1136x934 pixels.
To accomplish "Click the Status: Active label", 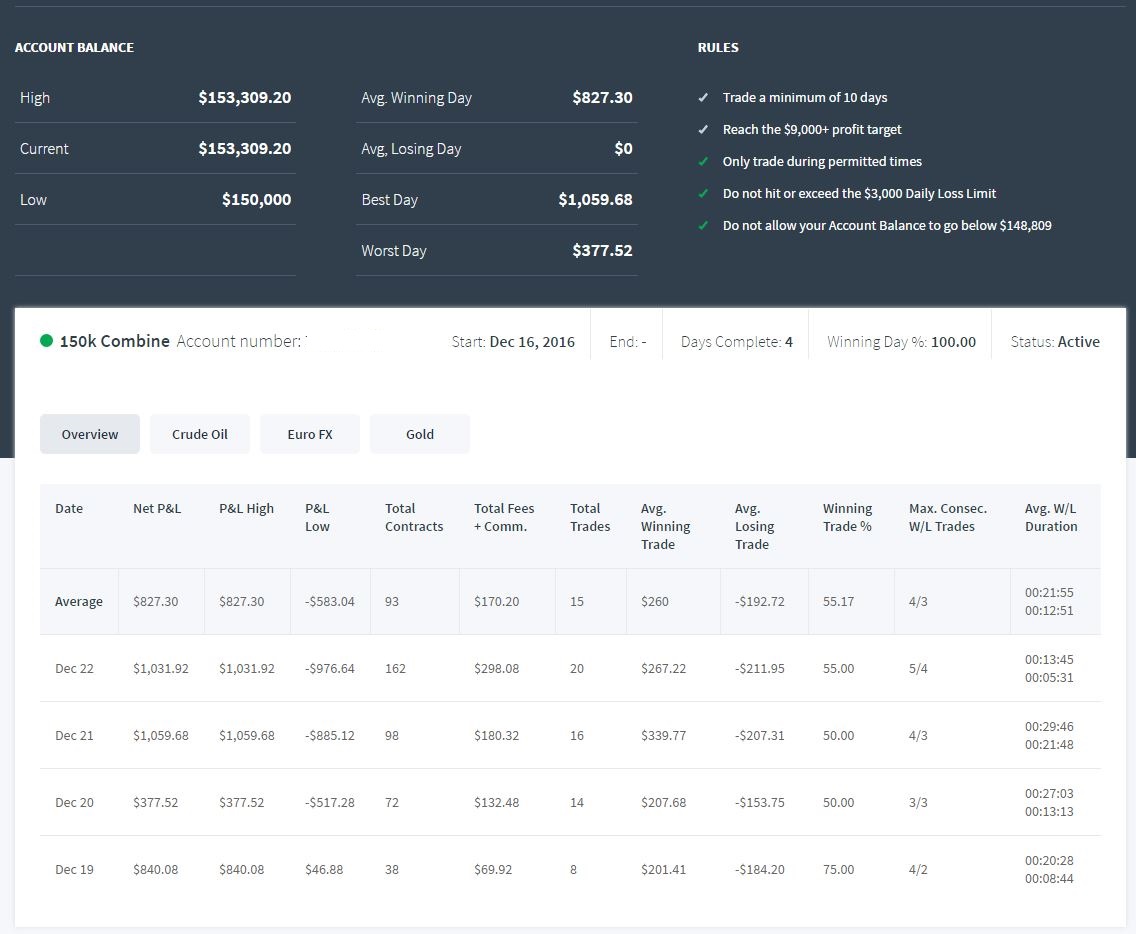I will 1055,341.
